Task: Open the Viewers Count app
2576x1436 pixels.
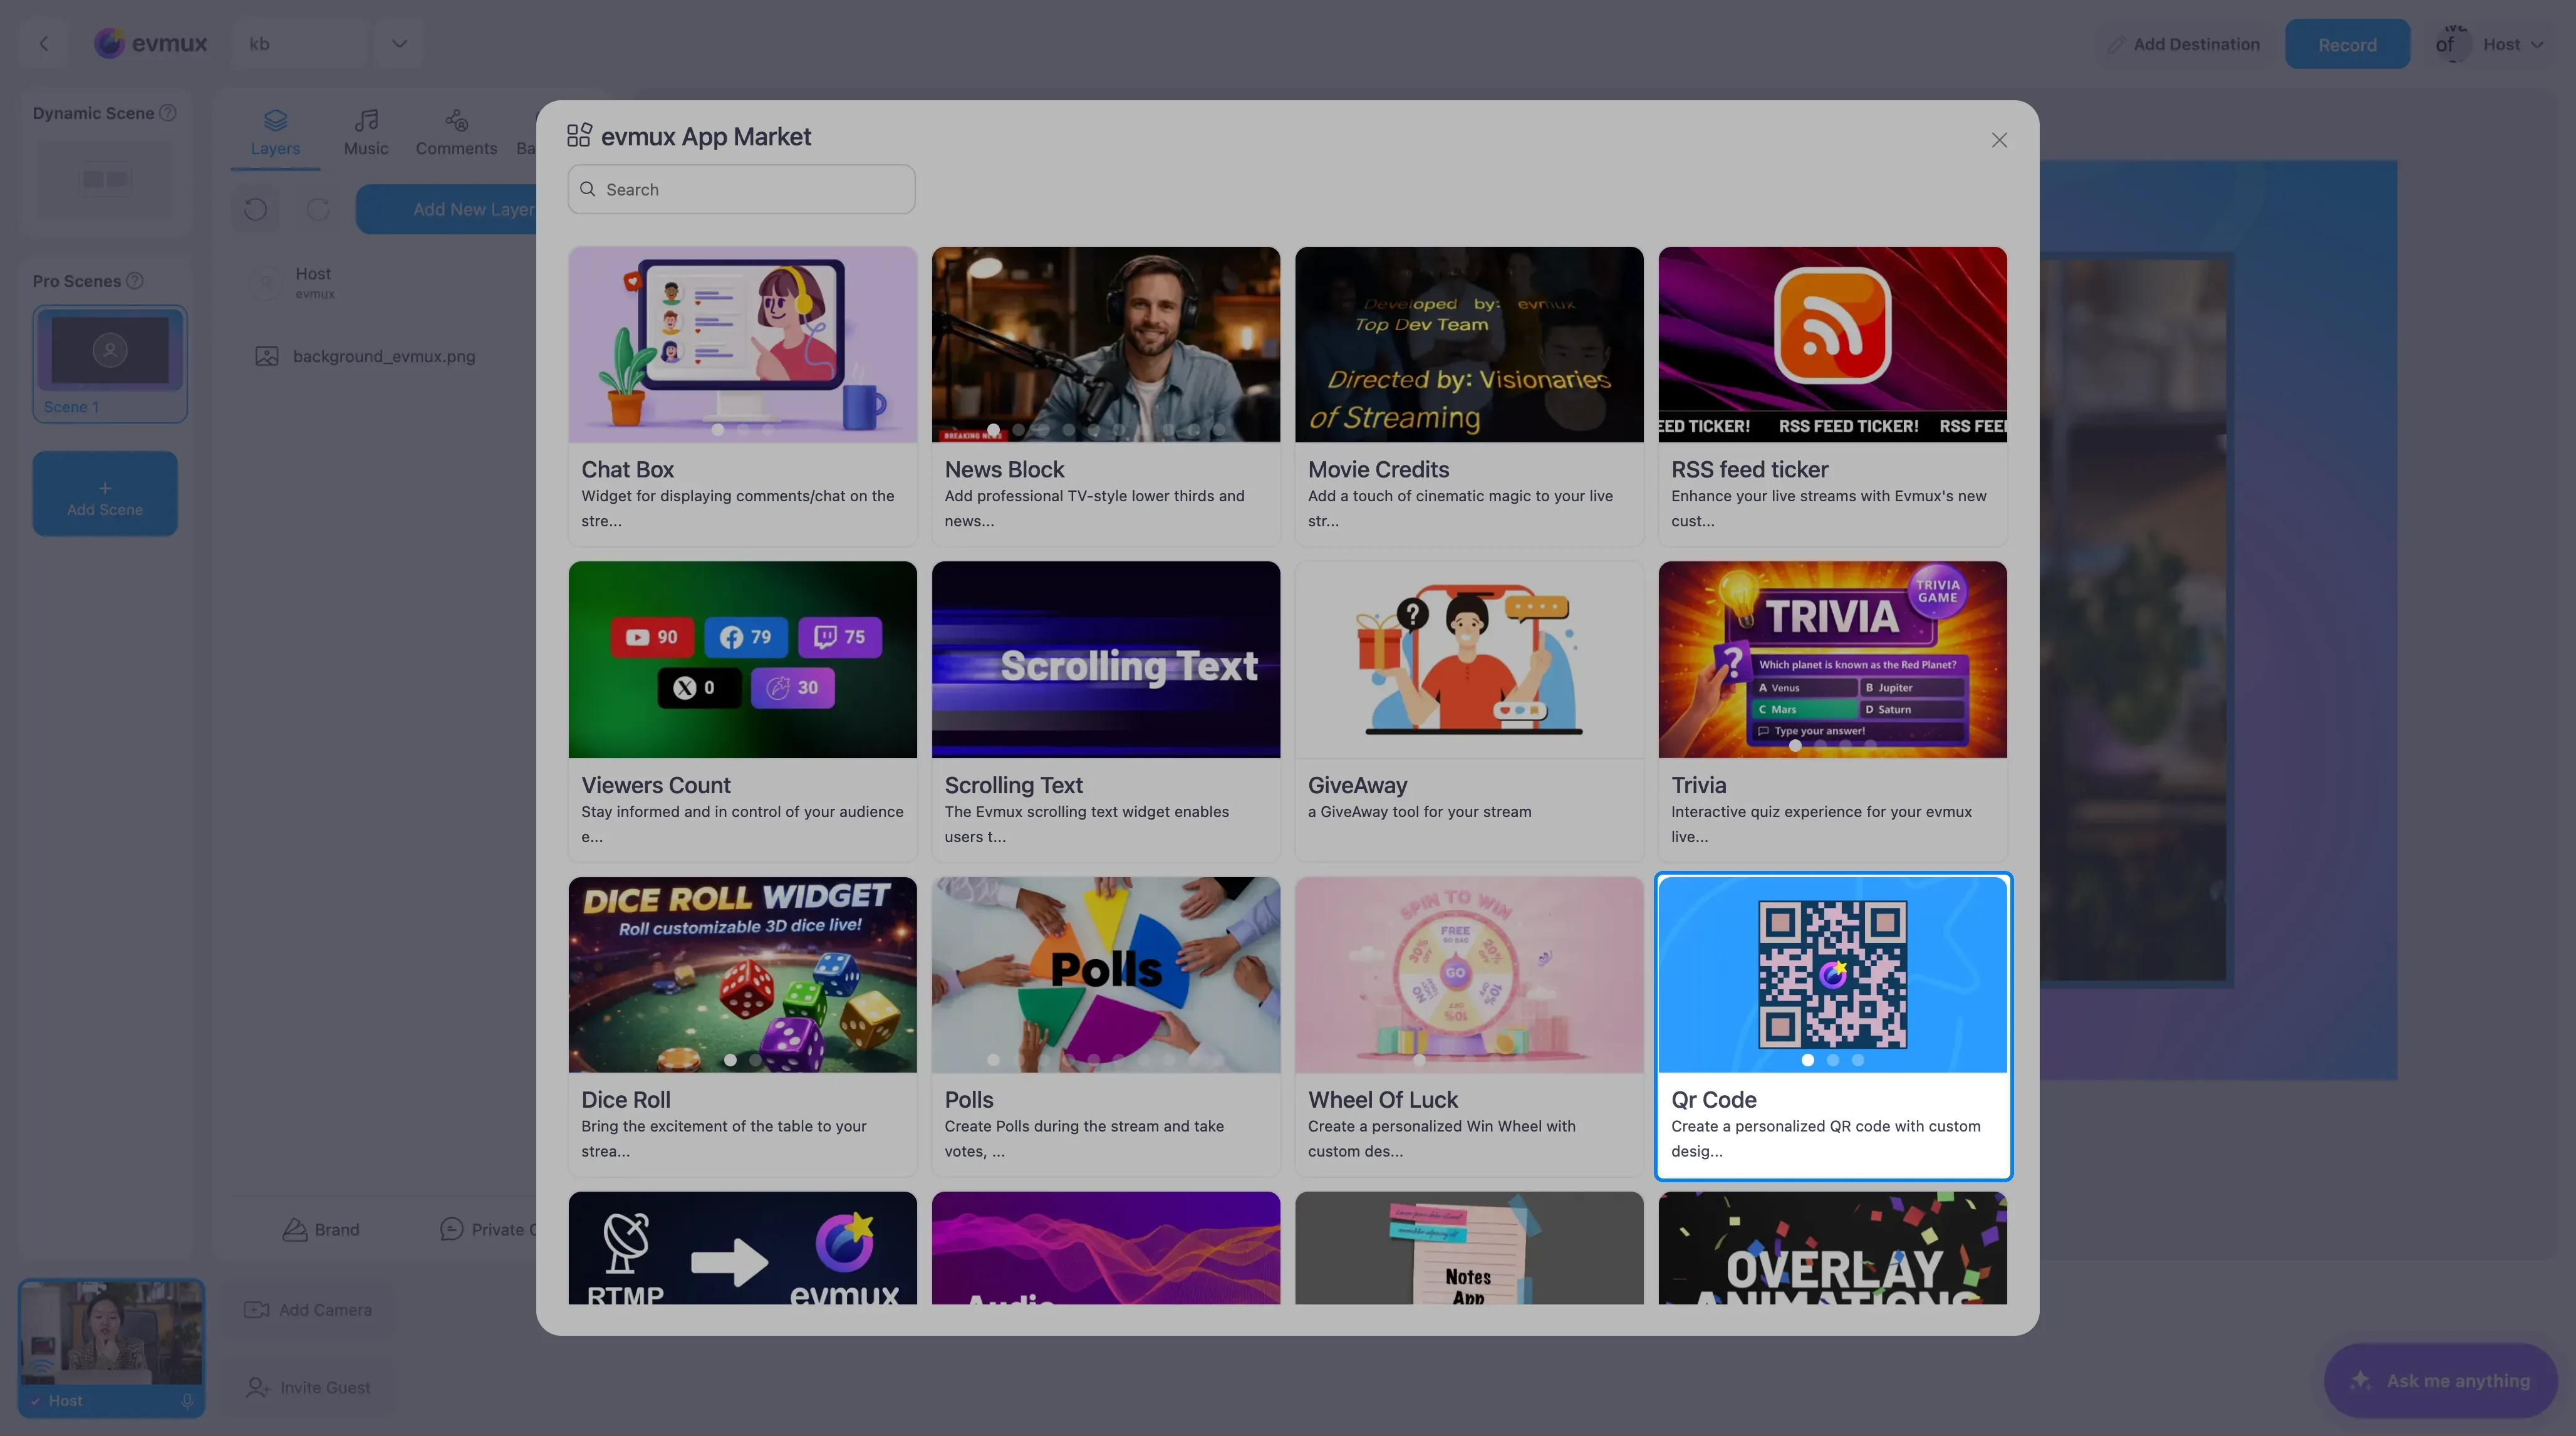Action: click(x=742, y=711)
